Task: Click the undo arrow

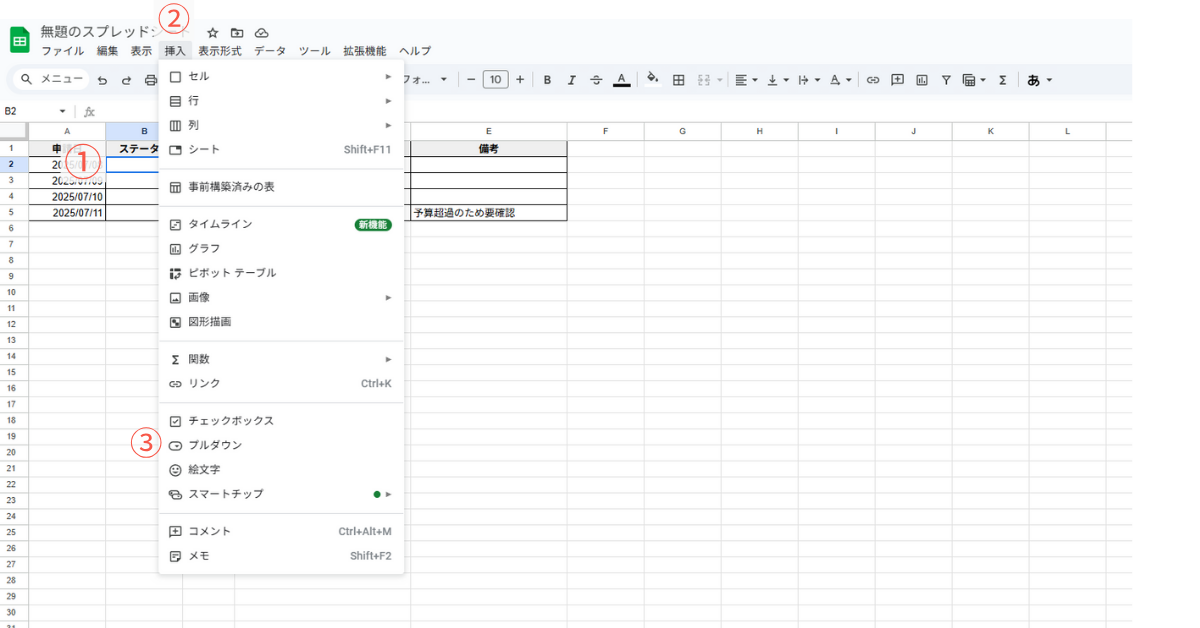Action: pyautogui.click(x=102, y=80)
